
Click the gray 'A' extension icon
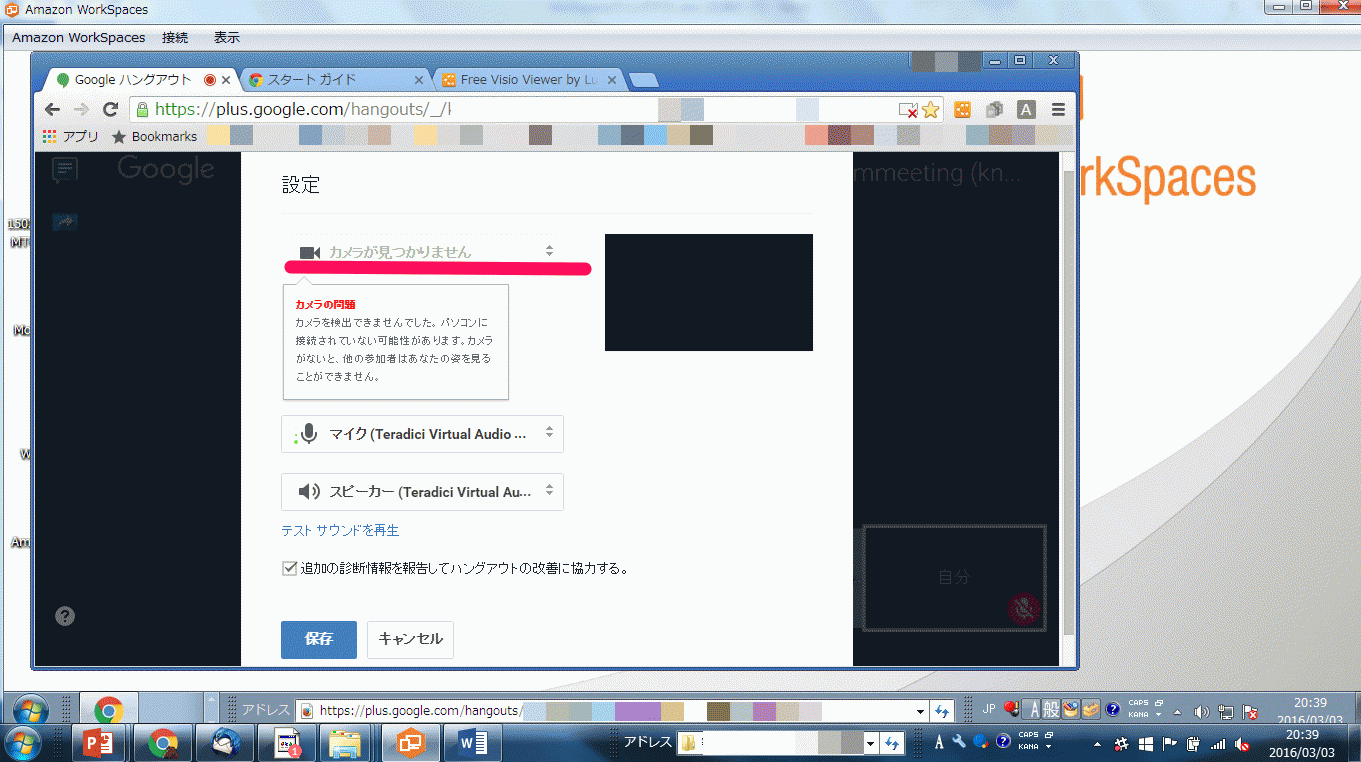coord(1026,110)
